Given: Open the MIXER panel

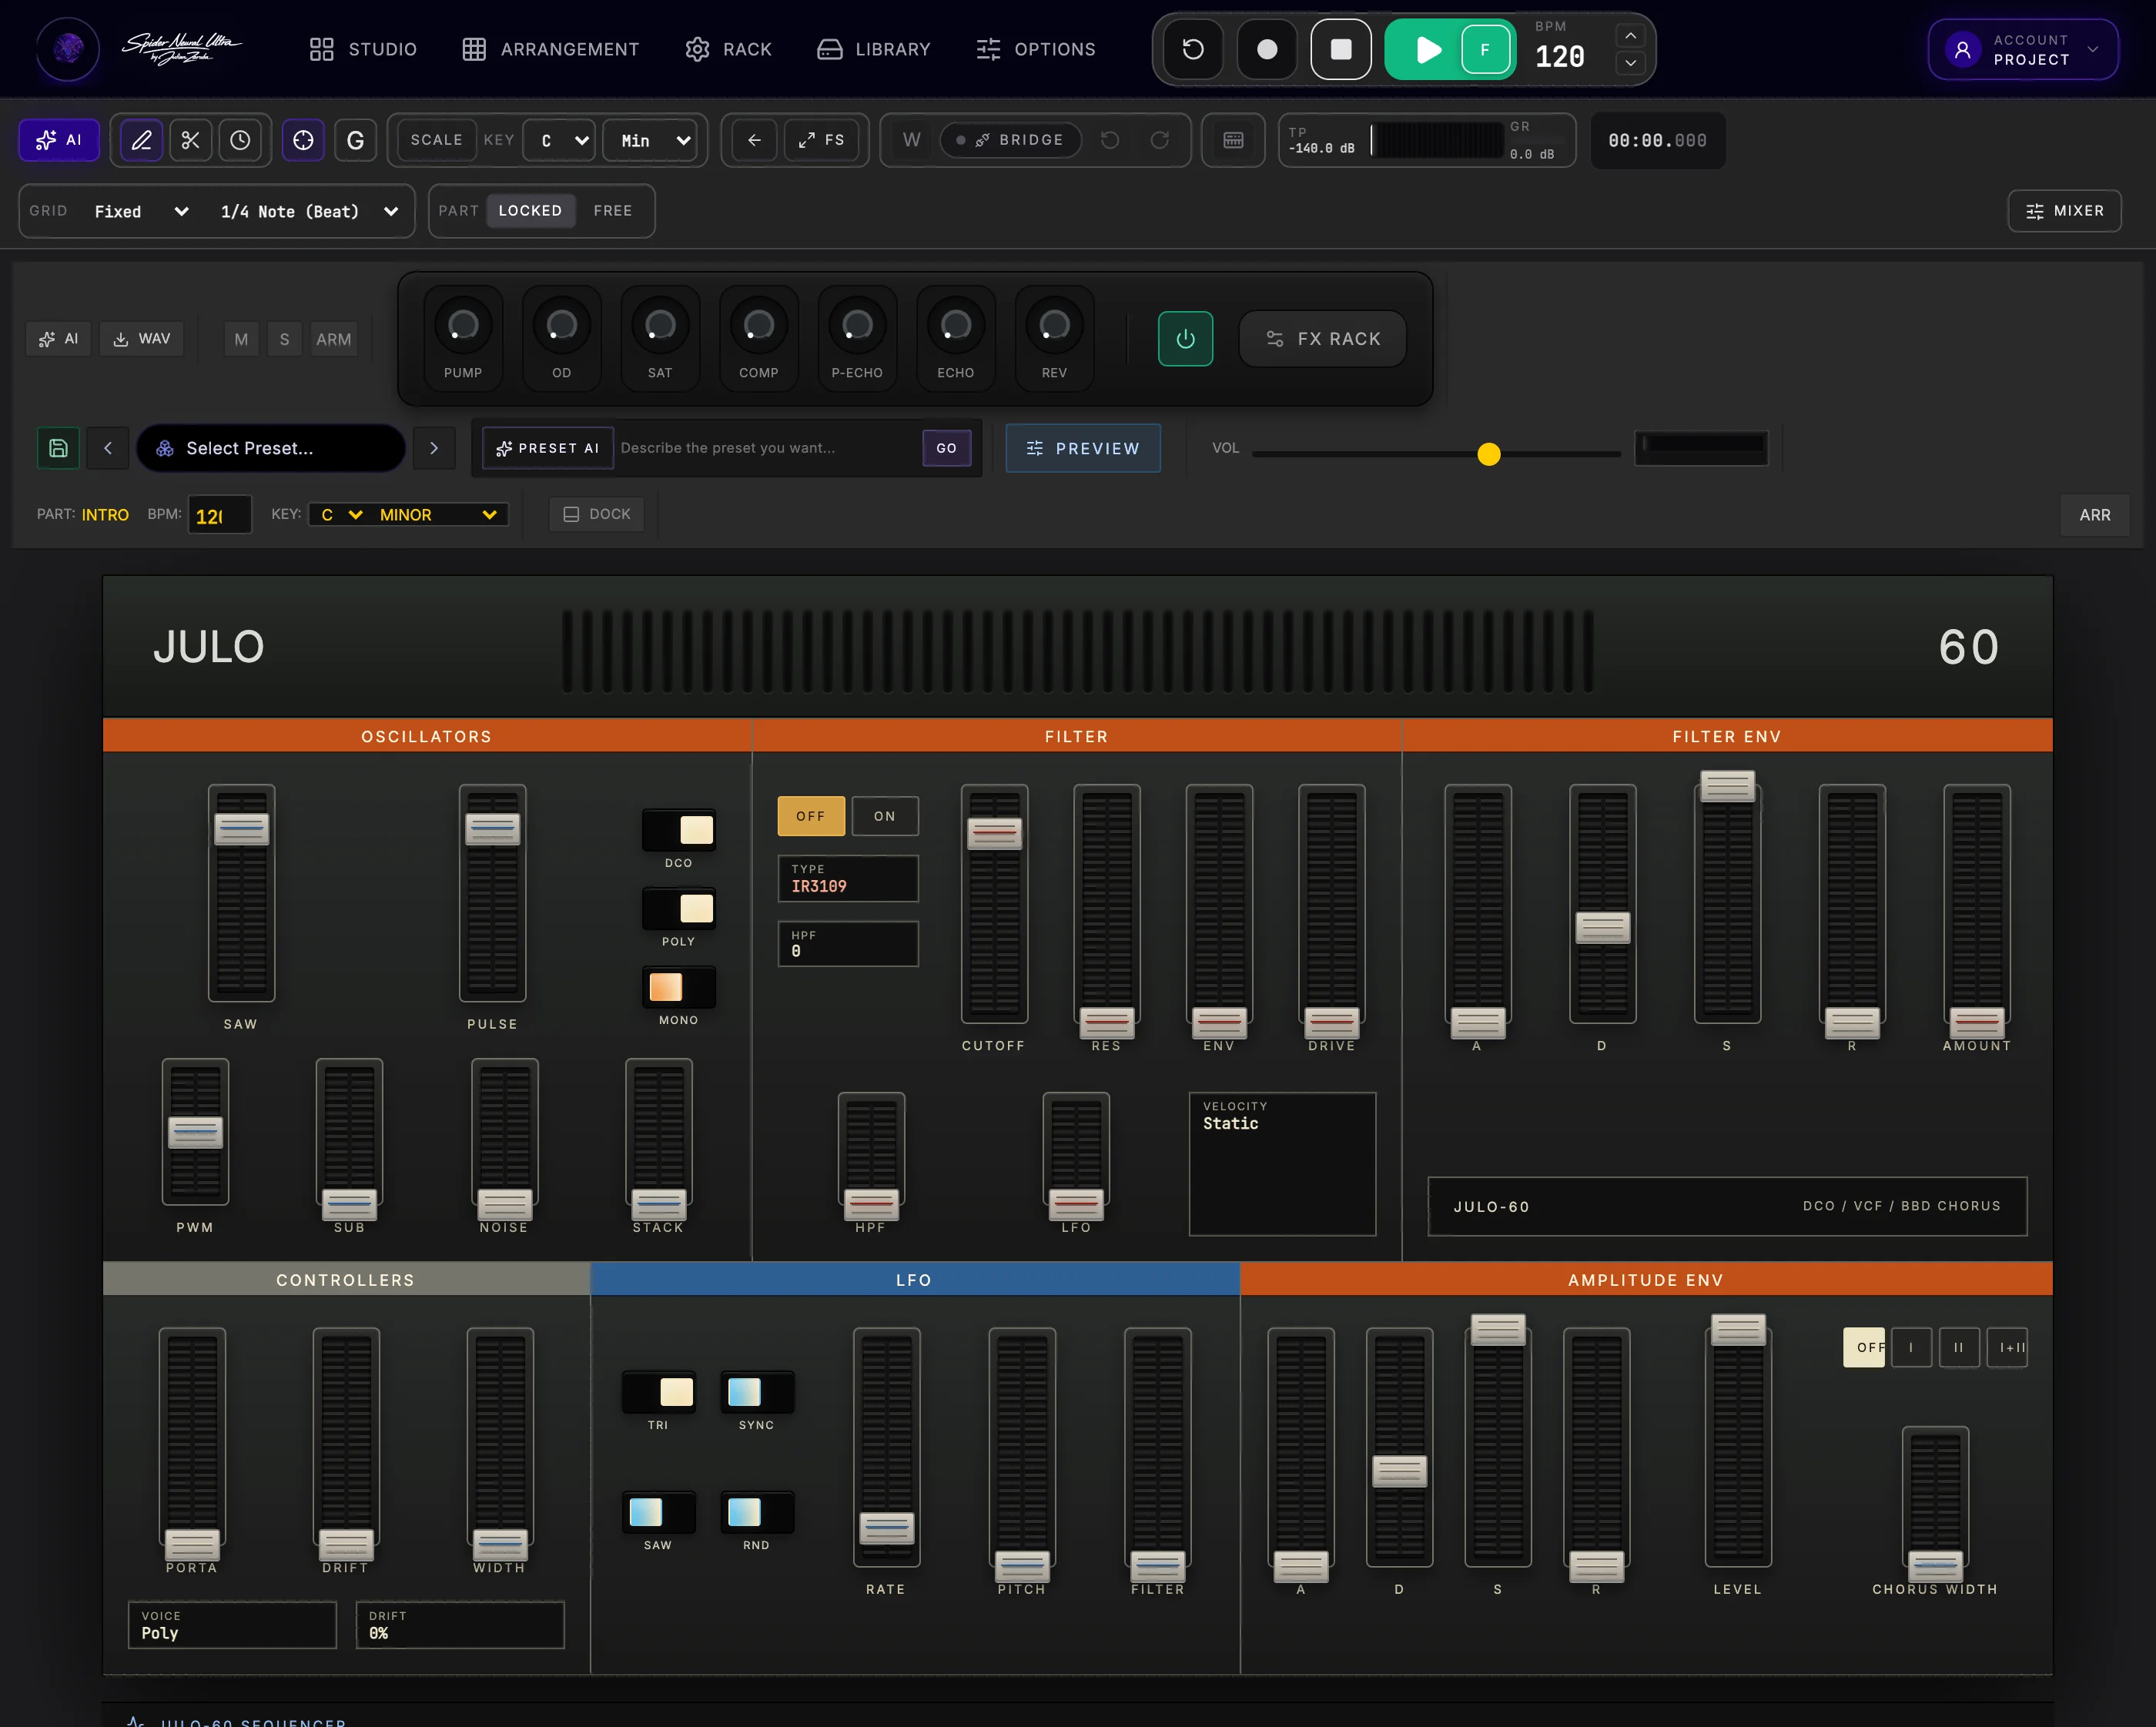Looking at the screenshot, I should coord(2064,211).
